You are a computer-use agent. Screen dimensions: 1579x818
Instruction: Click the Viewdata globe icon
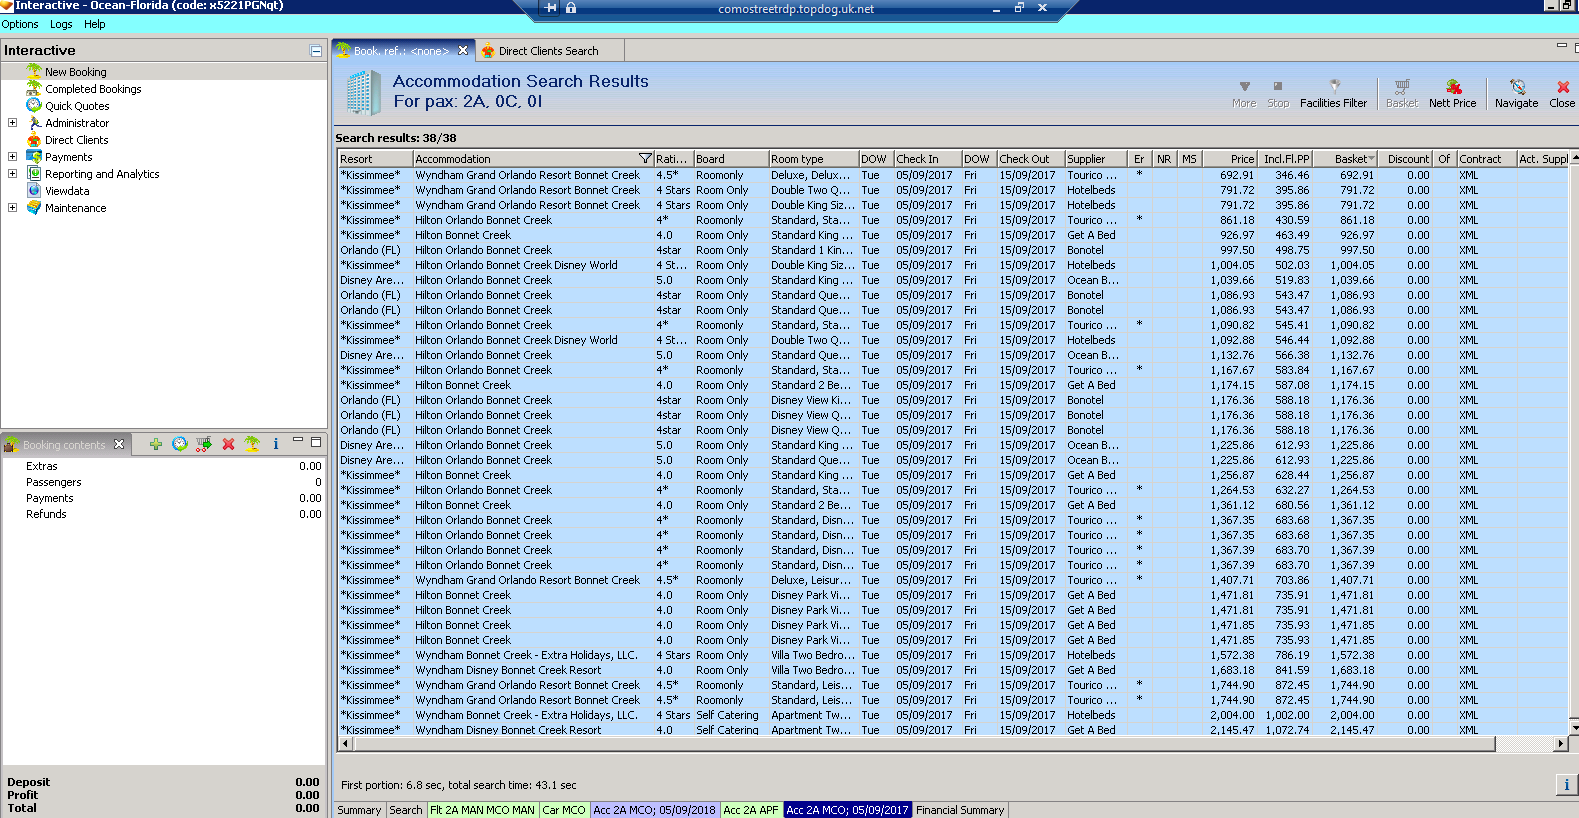point(34,191)
